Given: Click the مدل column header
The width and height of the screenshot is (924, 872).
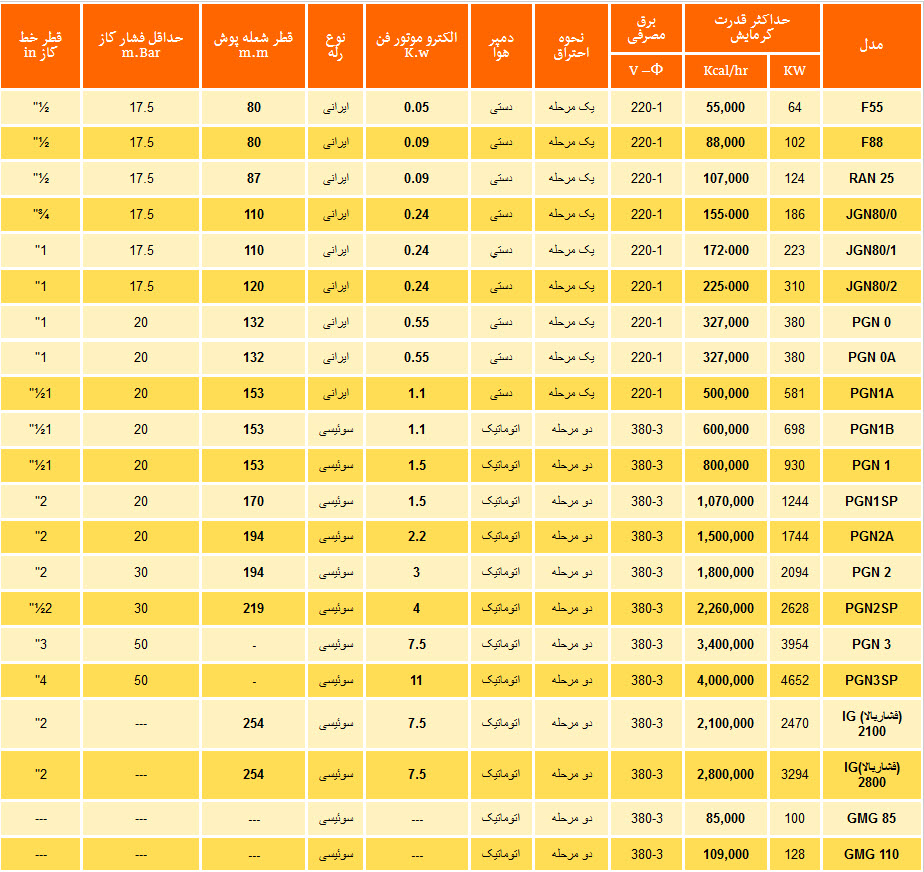Looking at the screenshot, I should [871, 46].
